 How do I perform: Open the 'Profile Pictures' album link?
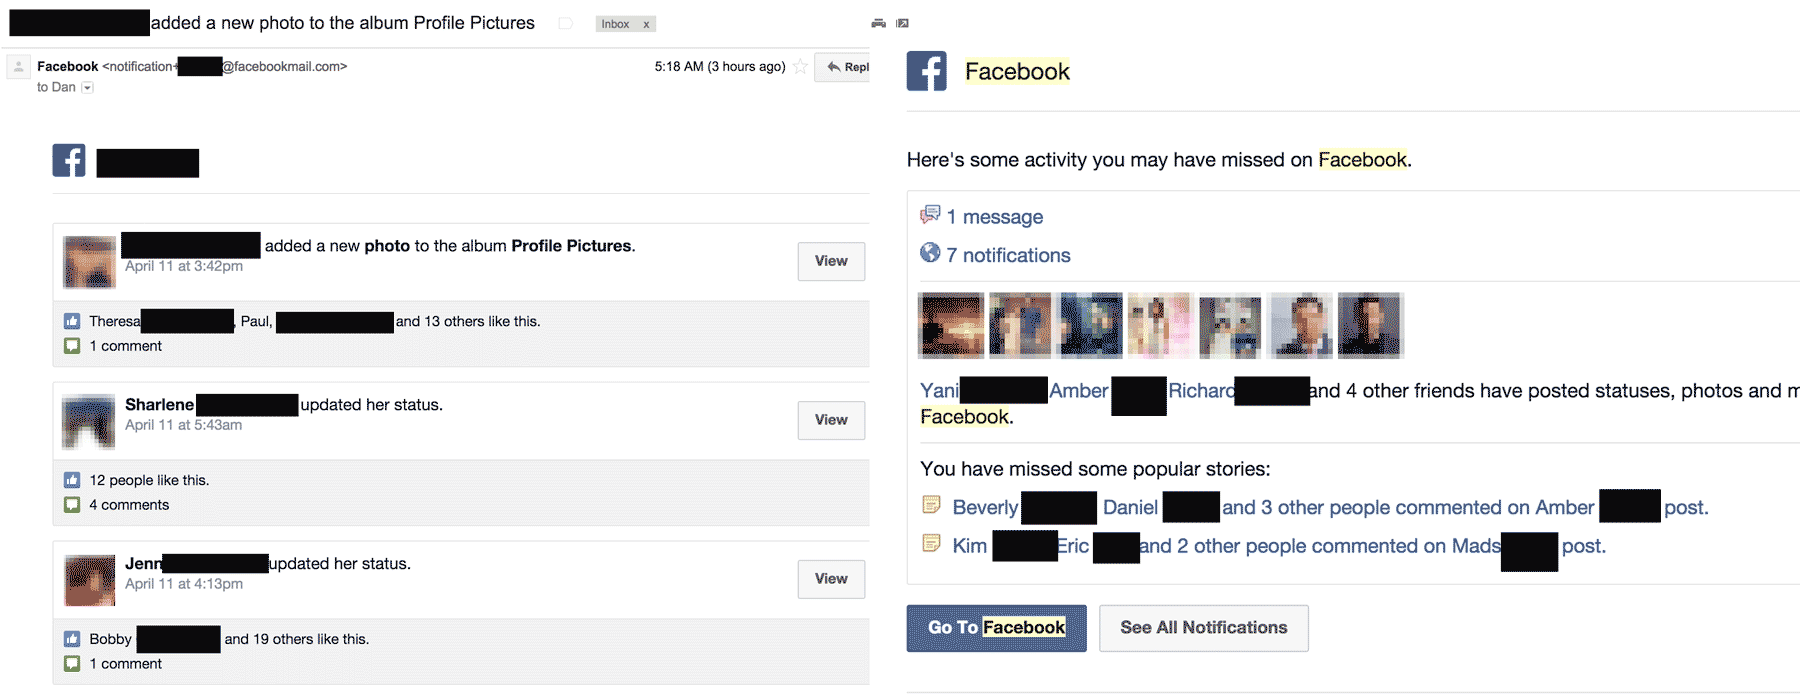(571, 246)
